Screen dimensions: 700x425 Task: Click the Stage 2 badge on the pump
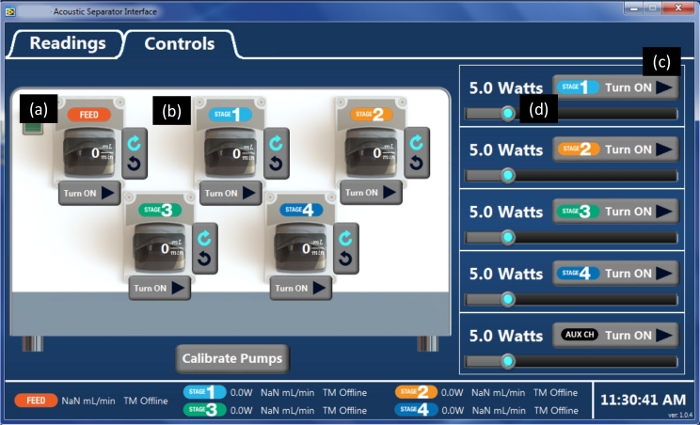371,114
